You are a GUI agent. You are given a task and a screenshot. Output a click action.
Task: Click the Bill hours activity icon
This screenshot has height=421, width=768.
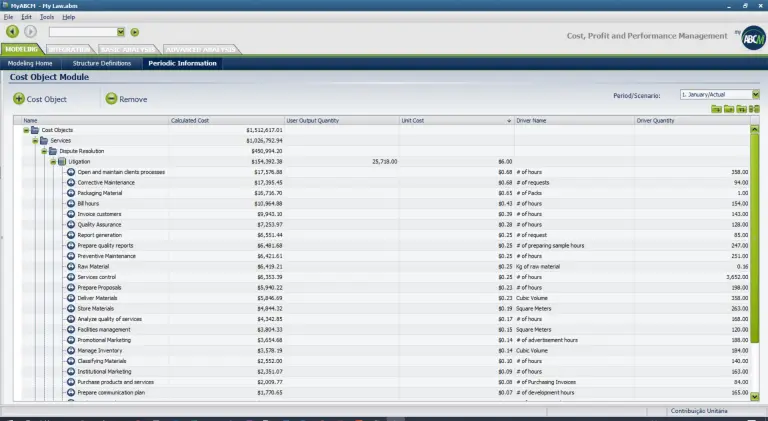pyautogui.click(x=71, y=203)
